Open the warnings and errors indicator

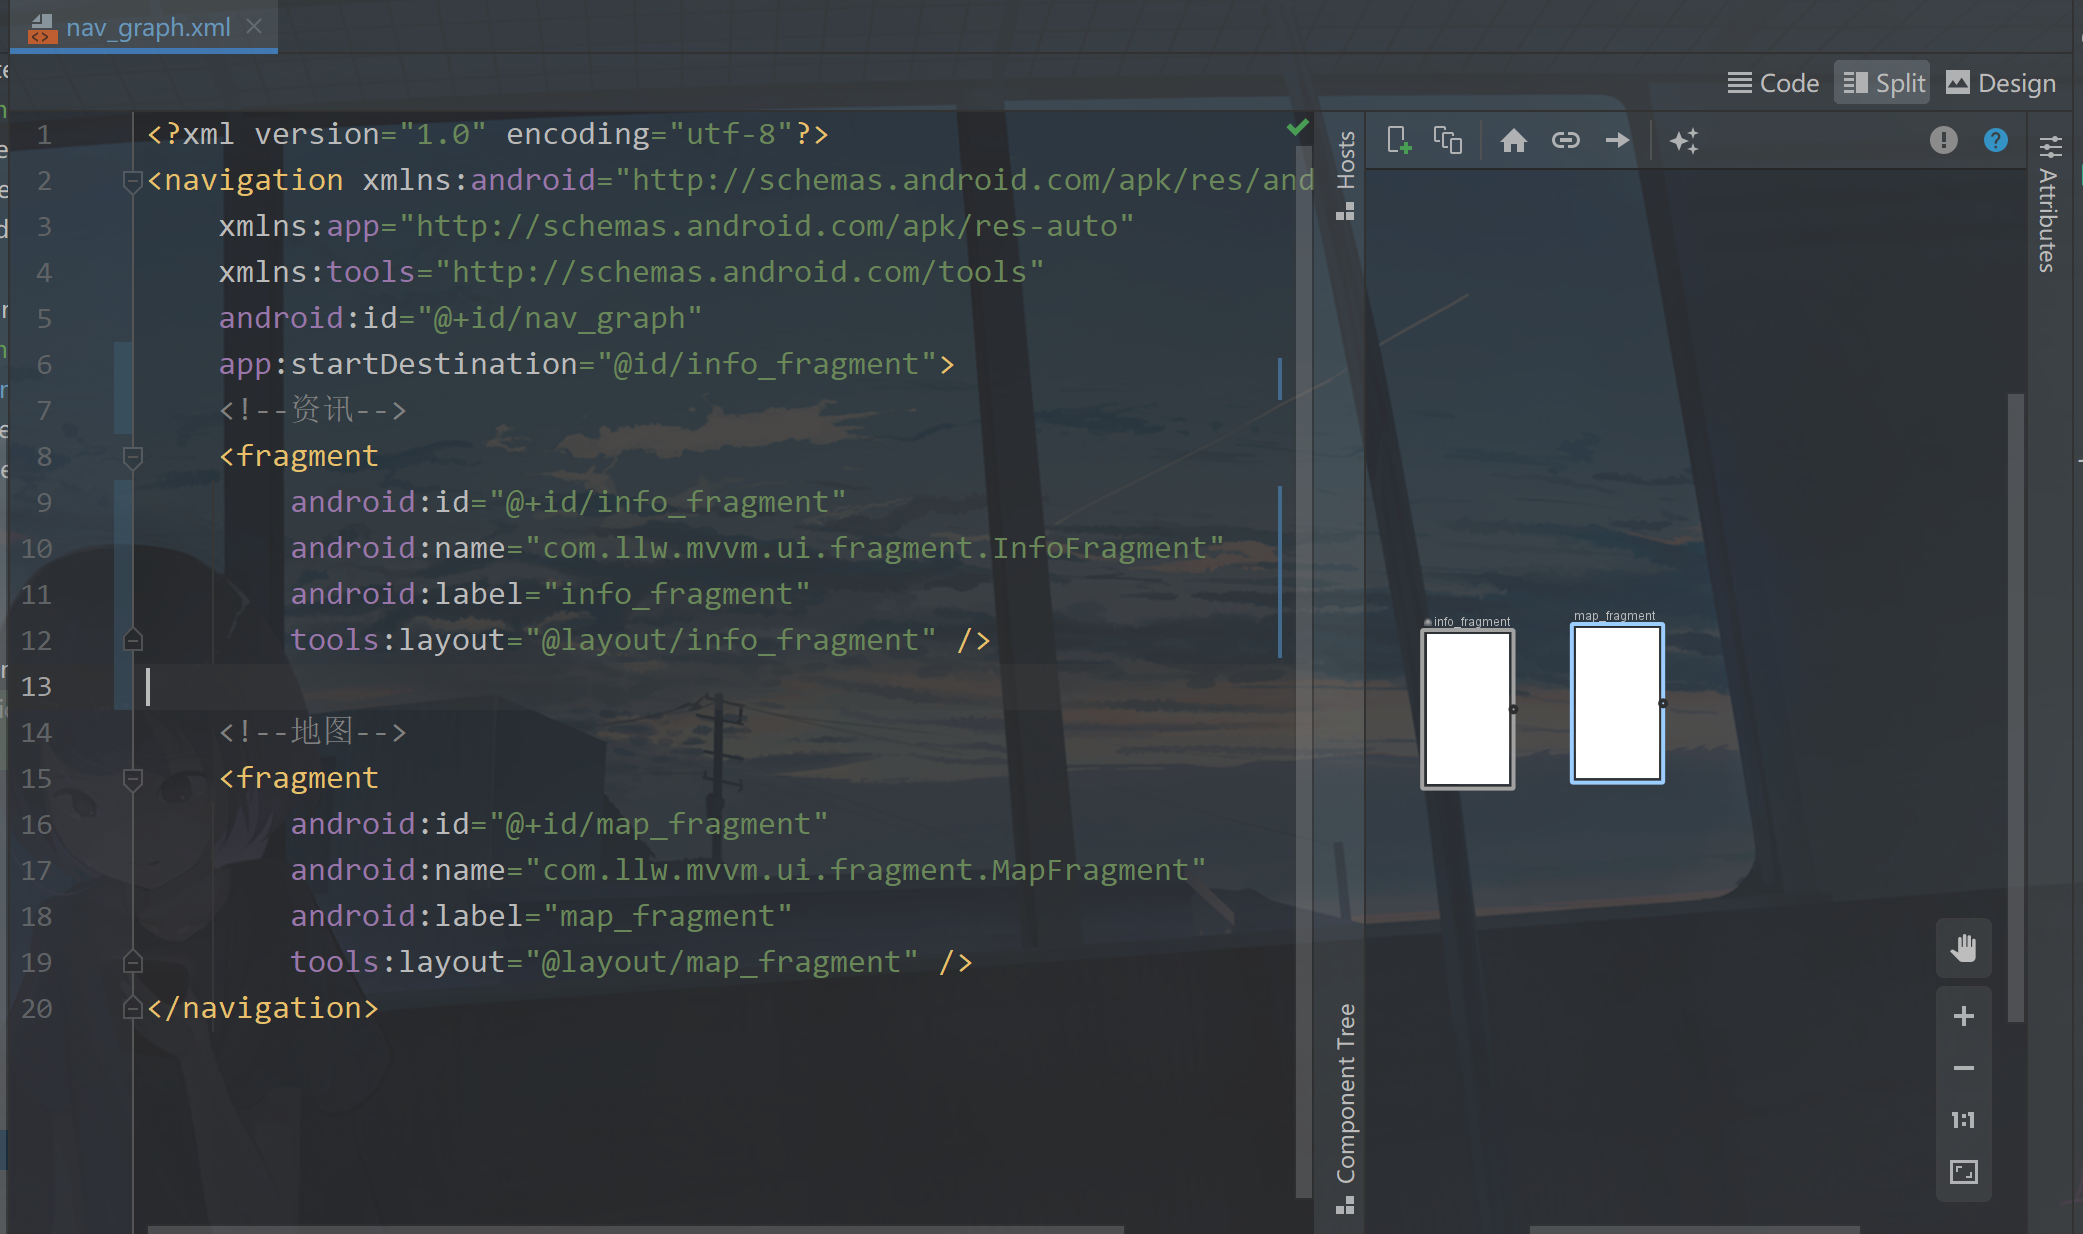1943,140
